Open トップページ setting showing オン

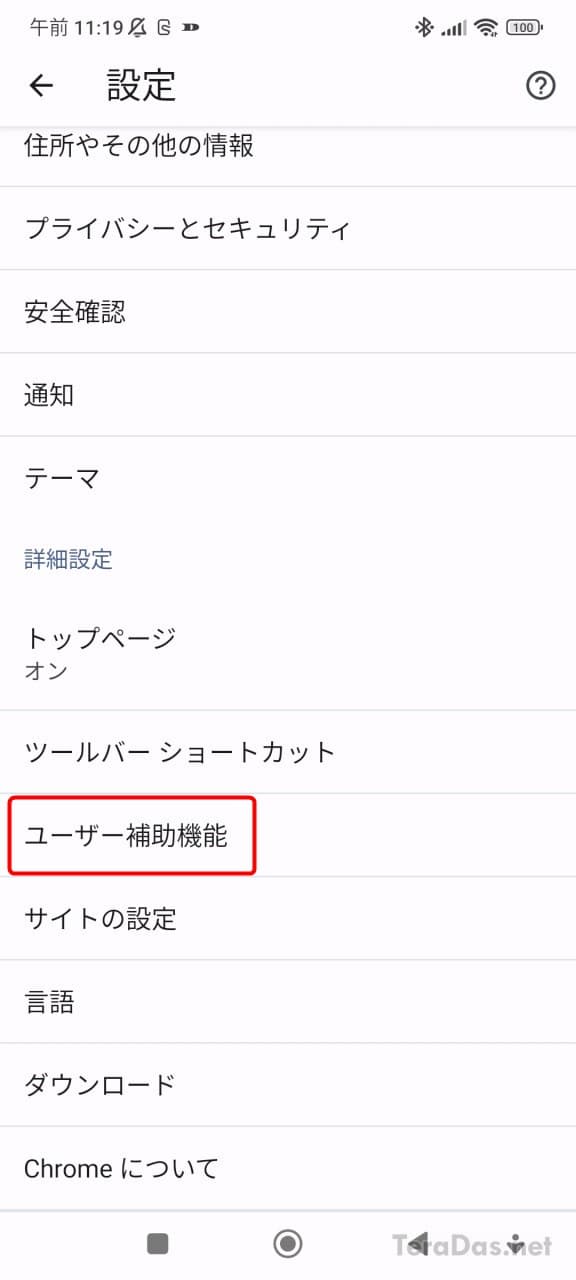click(x=288, y=652)
